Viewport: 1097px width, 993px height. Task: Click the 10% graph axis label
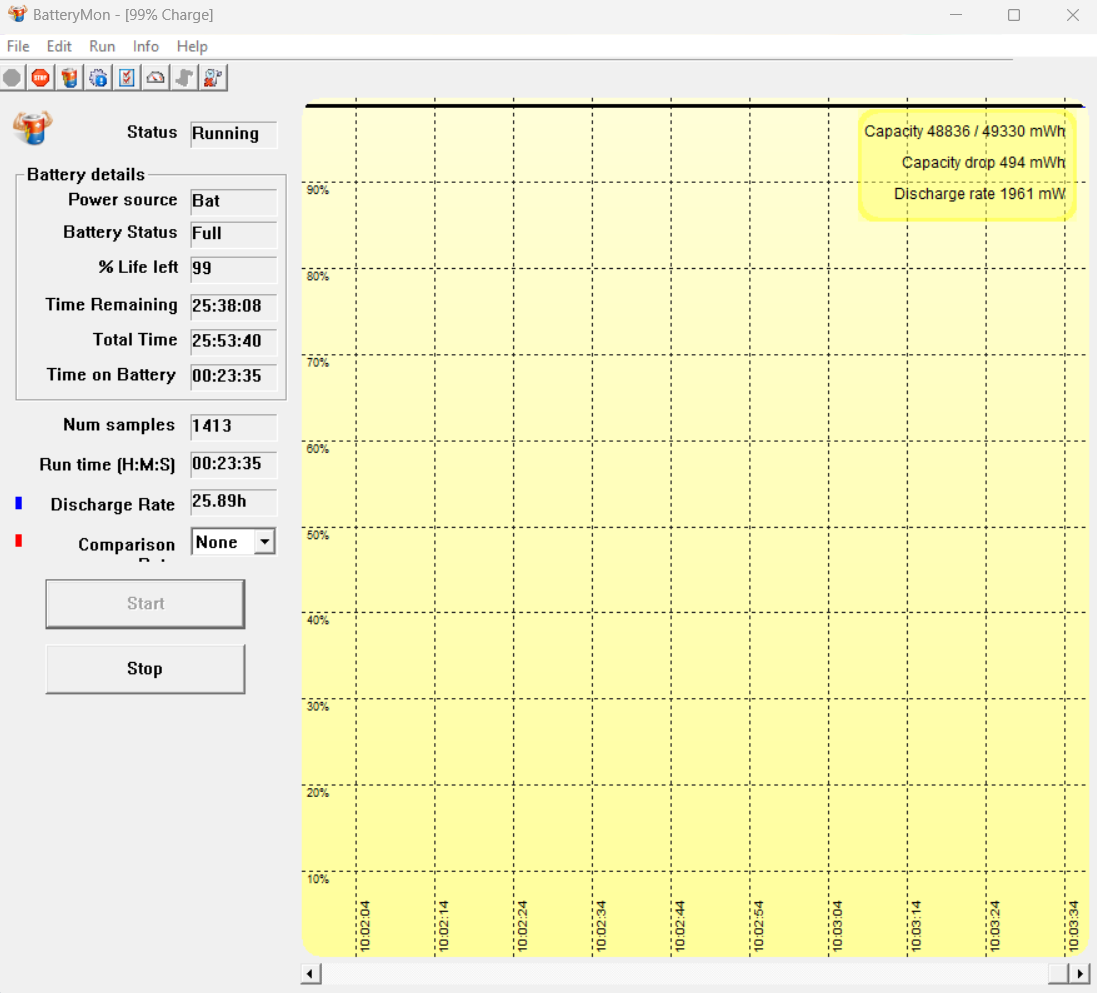coord(318,879)
